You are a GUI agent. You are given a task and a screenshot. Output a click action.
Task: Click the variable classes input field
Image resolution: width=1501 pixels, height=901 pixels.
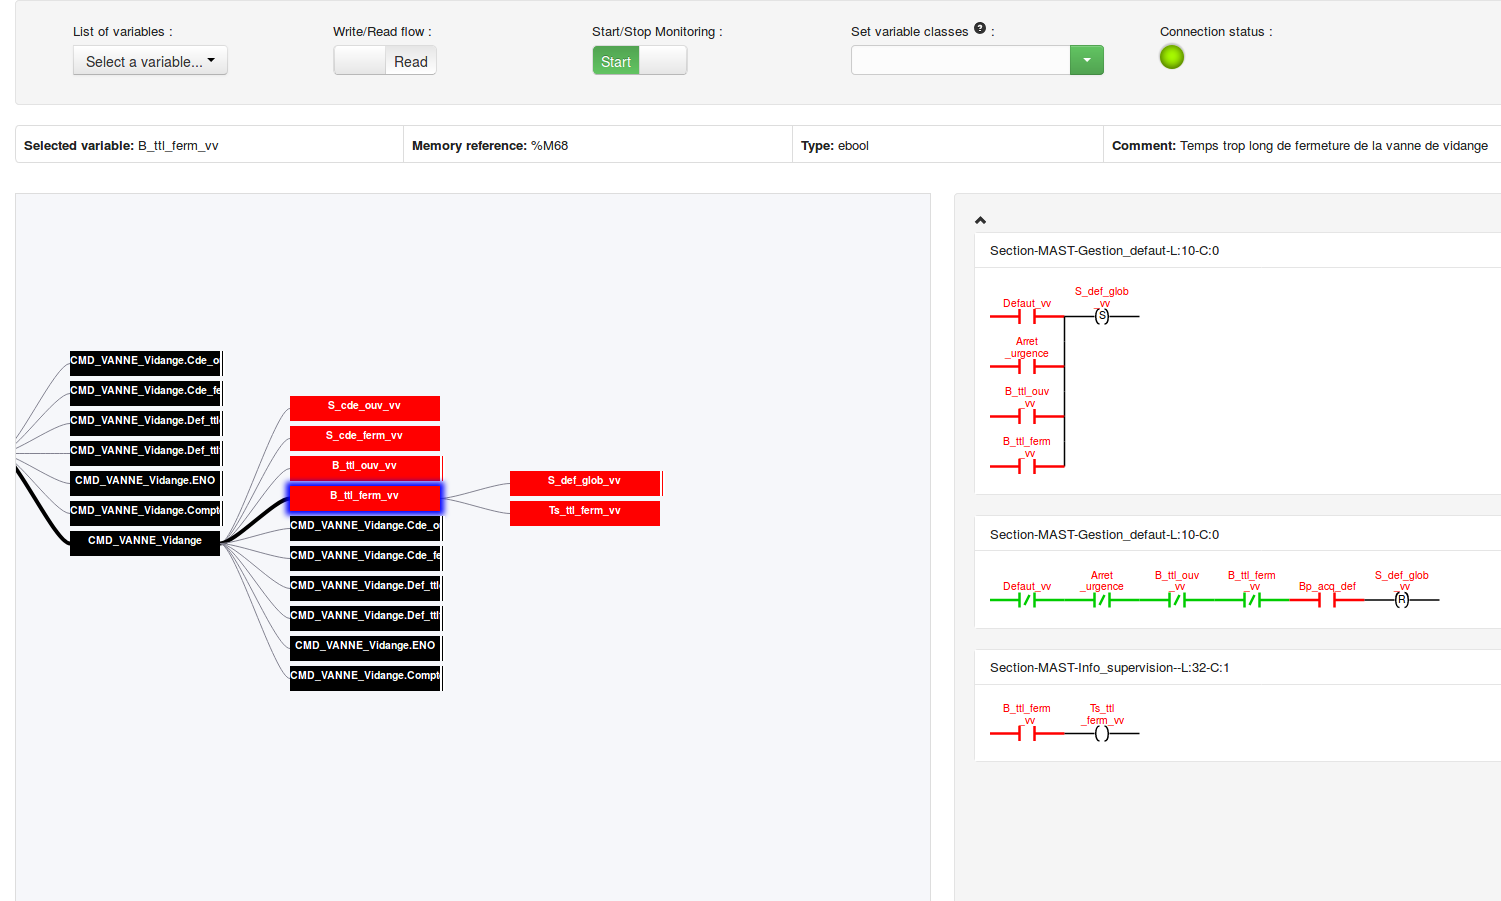click(x=960, y=60)
